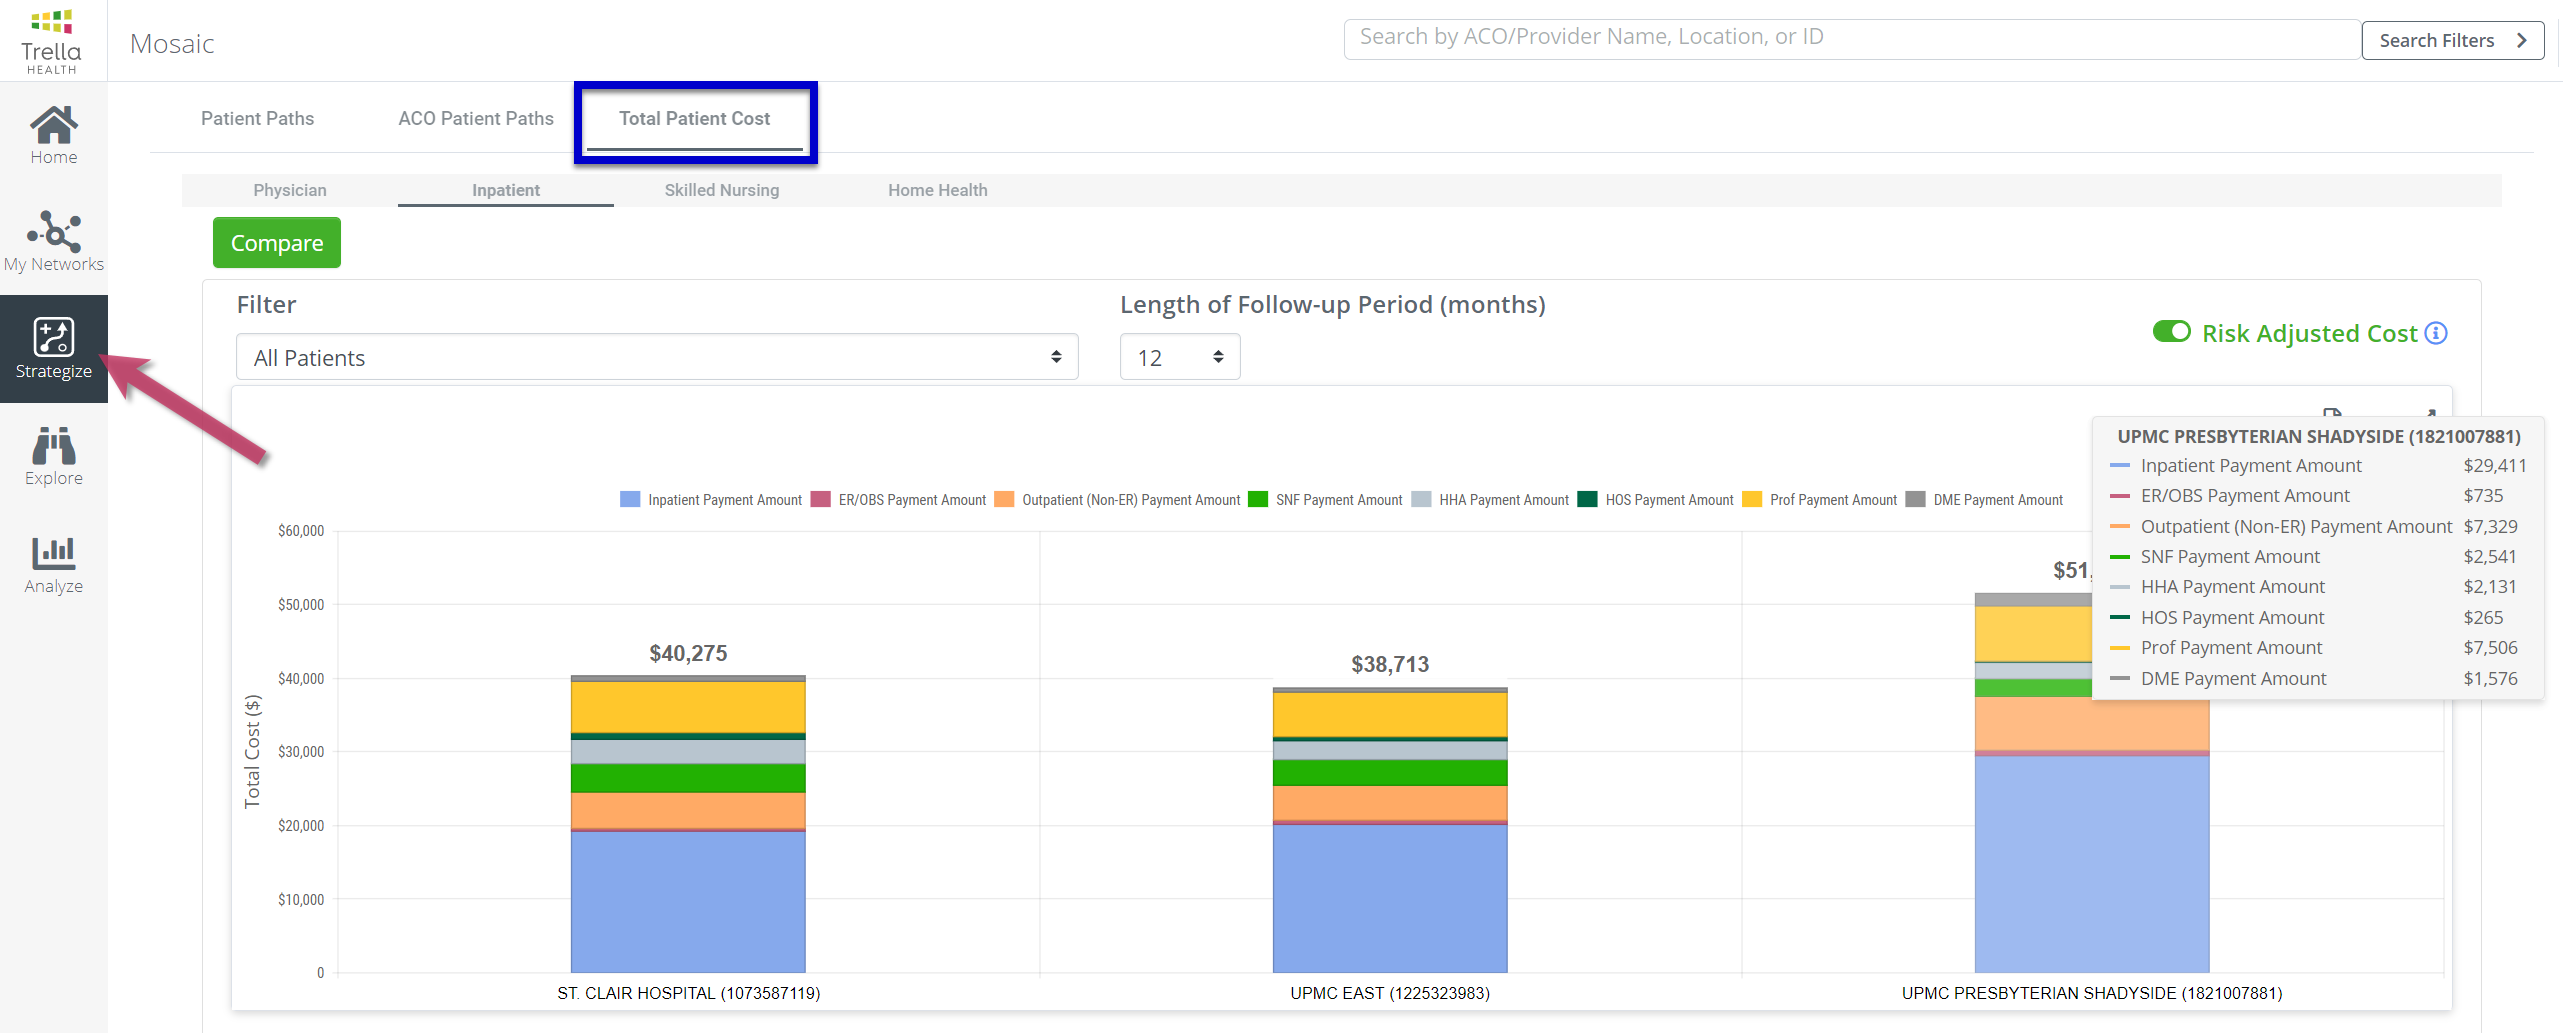The image size is (2563, 1033).
Task: Open My Networks in the sidebar
Action: (x=53, y=241)
